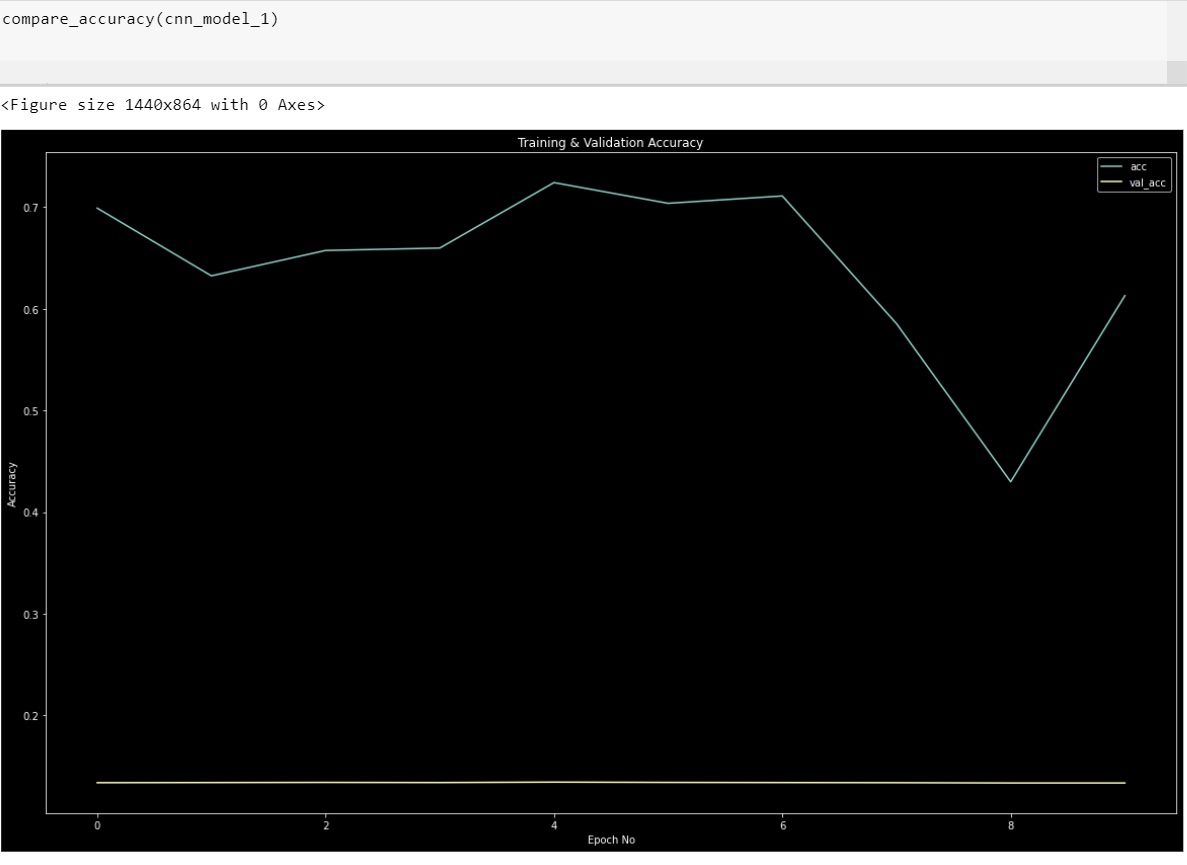Click the x-axis tick label 8
The image size is (1187, 865).
point(1011,826)
